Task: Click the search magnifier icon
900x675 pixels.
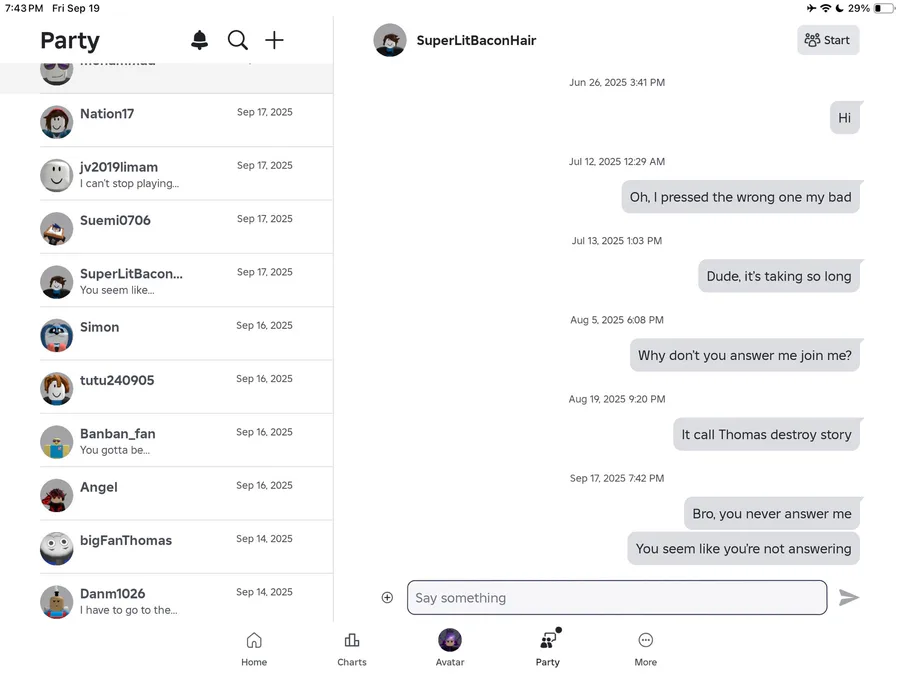Action: click(238, 40)
